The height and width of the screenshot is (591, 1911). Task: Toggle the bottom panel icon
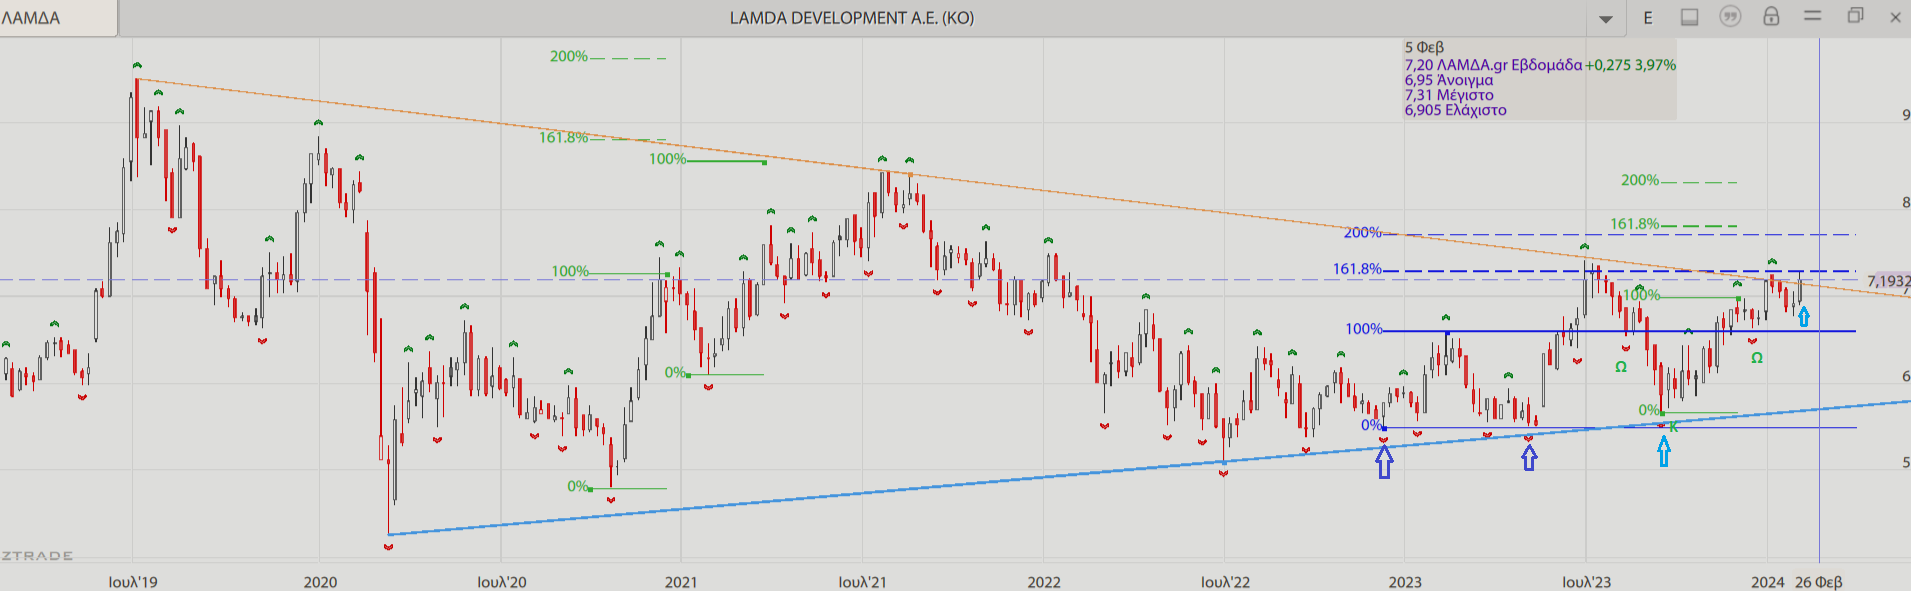click(1689, 17)
